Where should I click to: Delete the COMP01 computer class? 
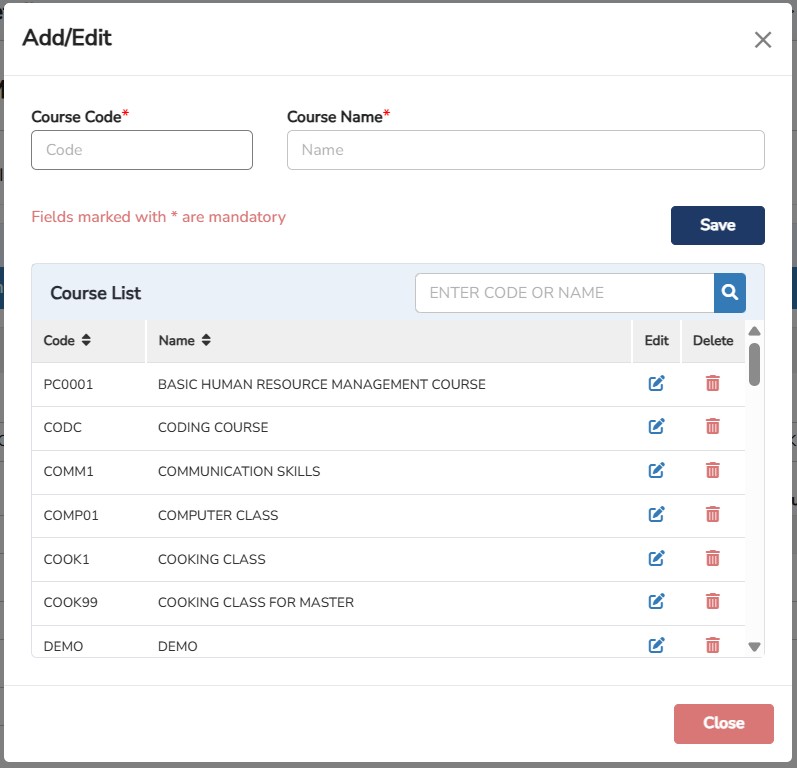tap(712, 515)
